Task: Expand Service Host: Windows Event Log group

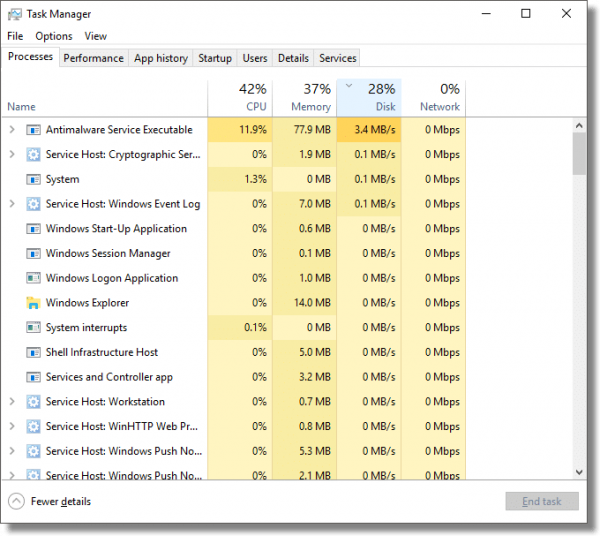Action: (x=12, y=204)
